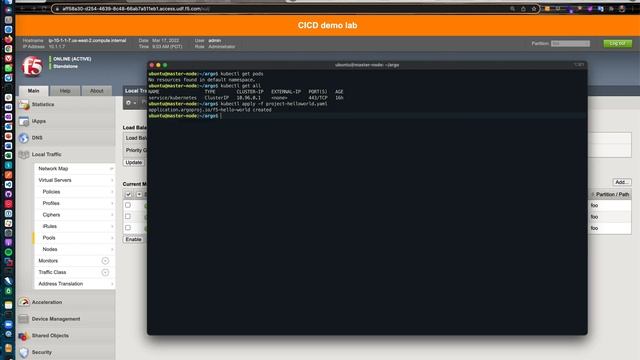
Task: Open the iApps section label
Action: (39, 121)
